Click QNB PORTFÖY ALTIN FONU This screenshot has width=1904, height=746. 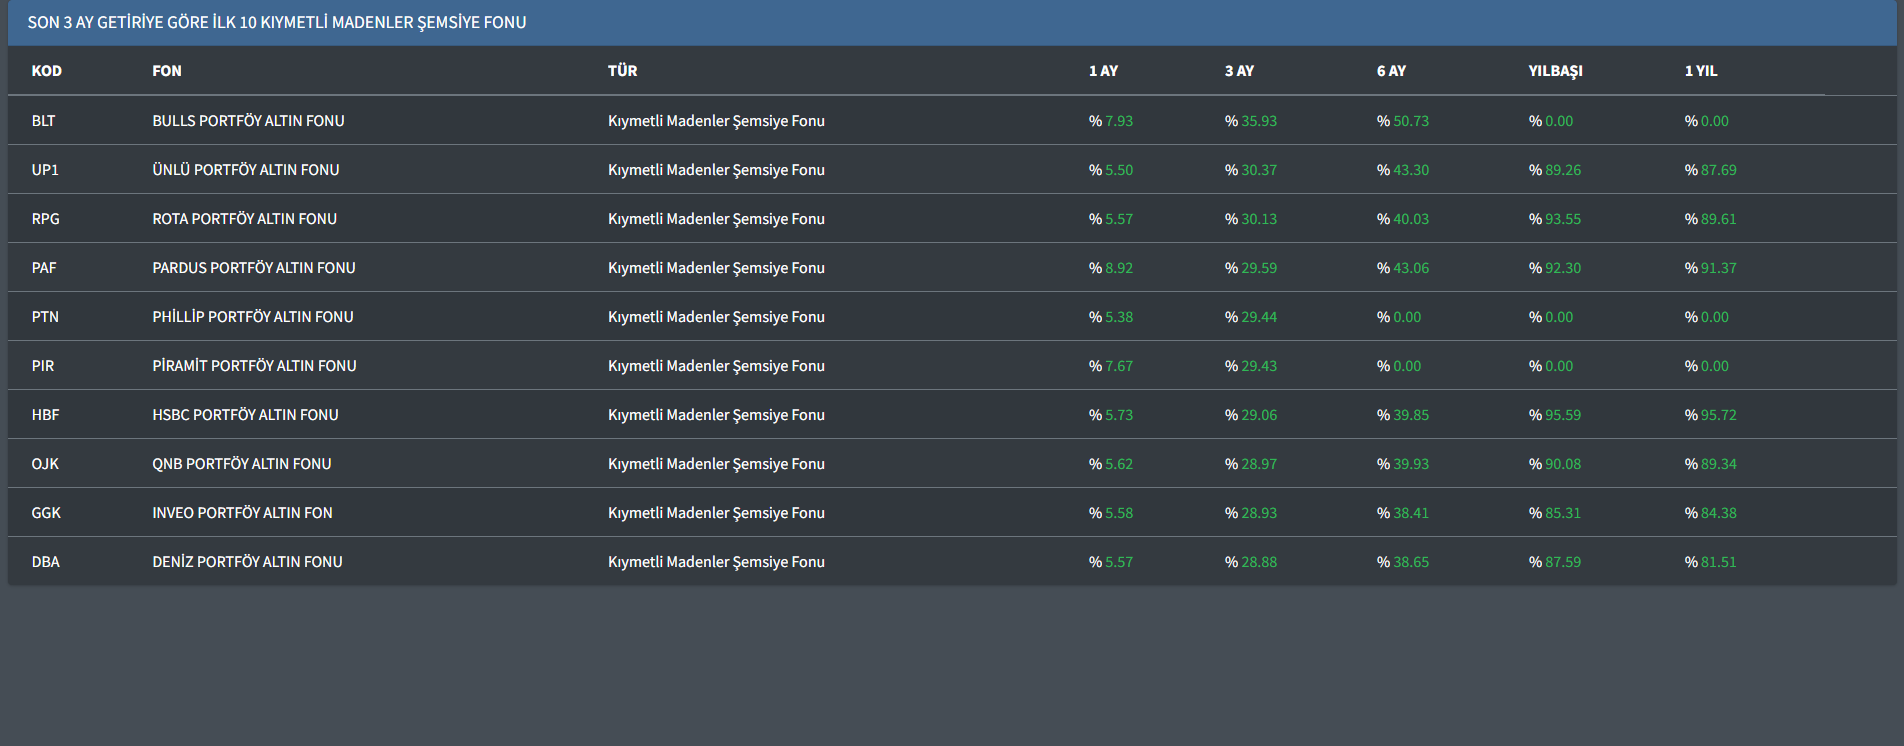click(x=242, y=464)
